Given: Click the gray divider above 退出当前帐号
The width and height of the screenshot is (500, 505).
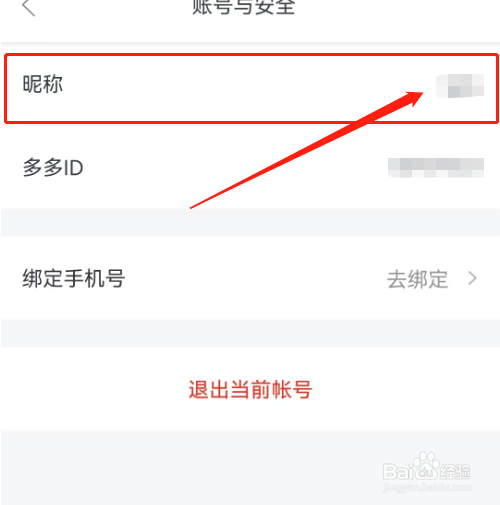Looking at the screenshot, I should (250, 333).
